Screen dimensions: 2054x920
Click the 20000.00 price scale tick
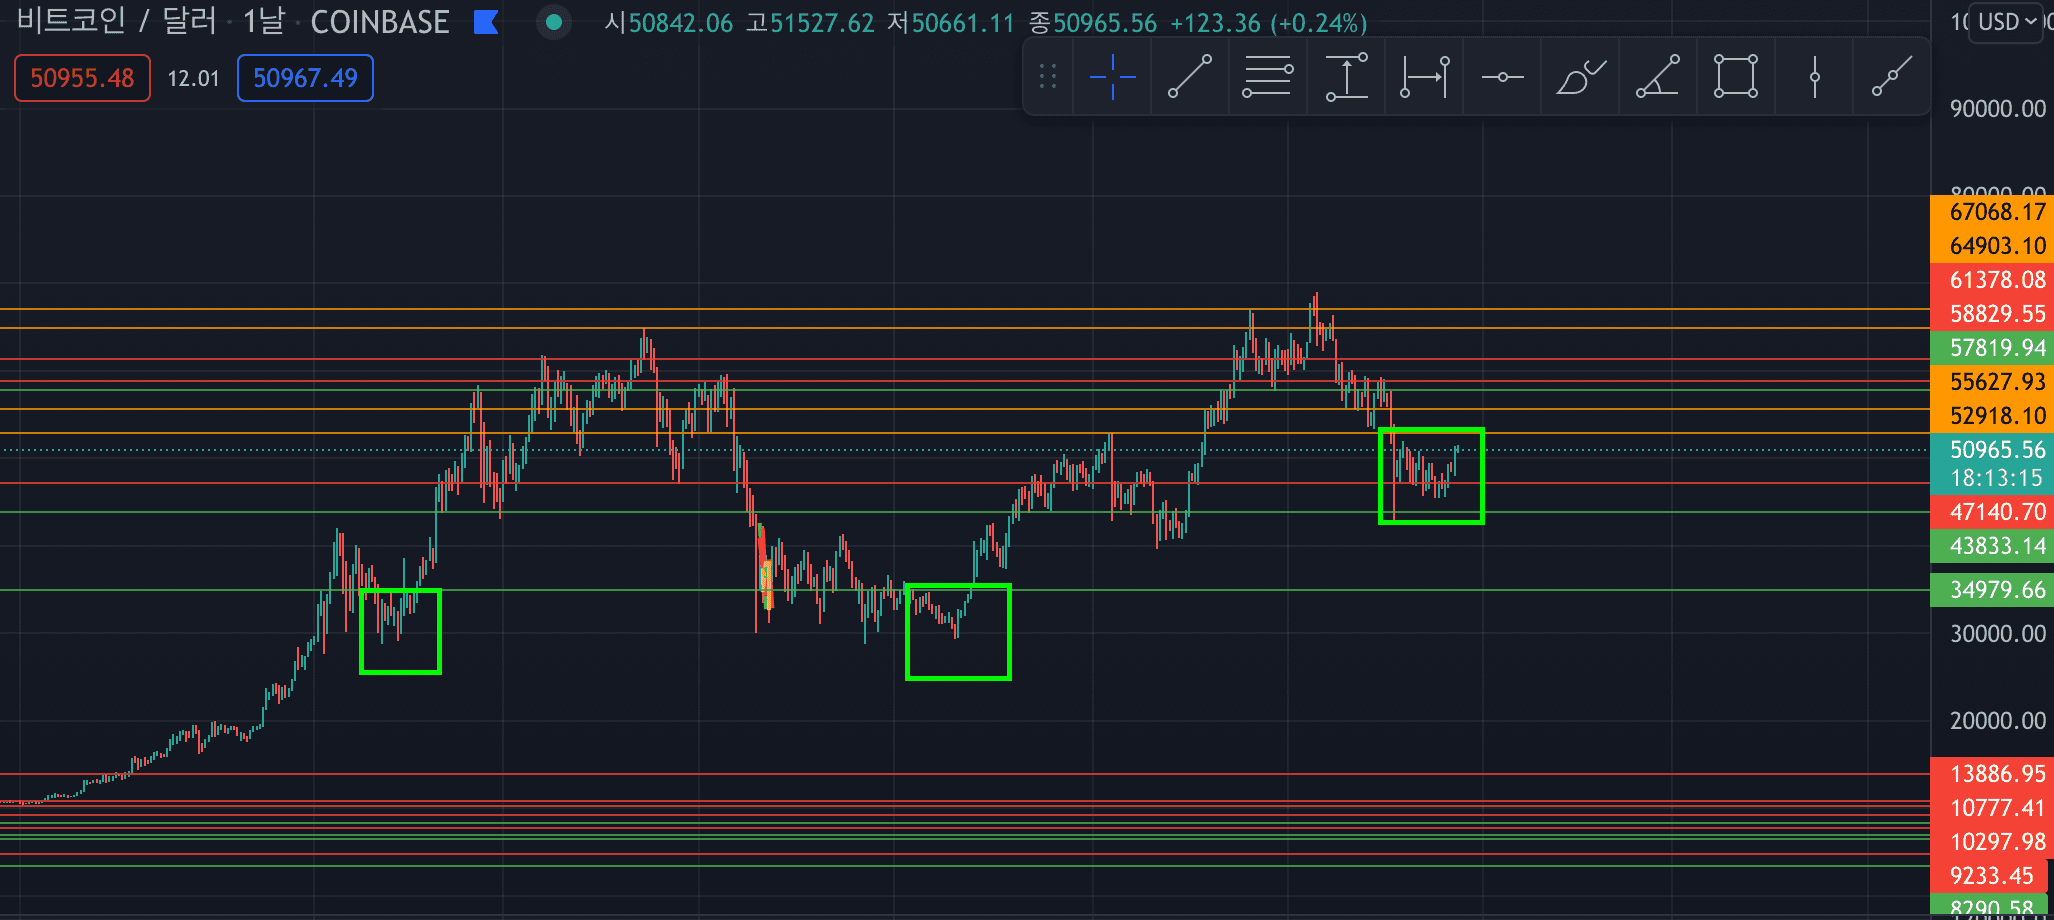pyautogui.click(x=1997, y=721)
